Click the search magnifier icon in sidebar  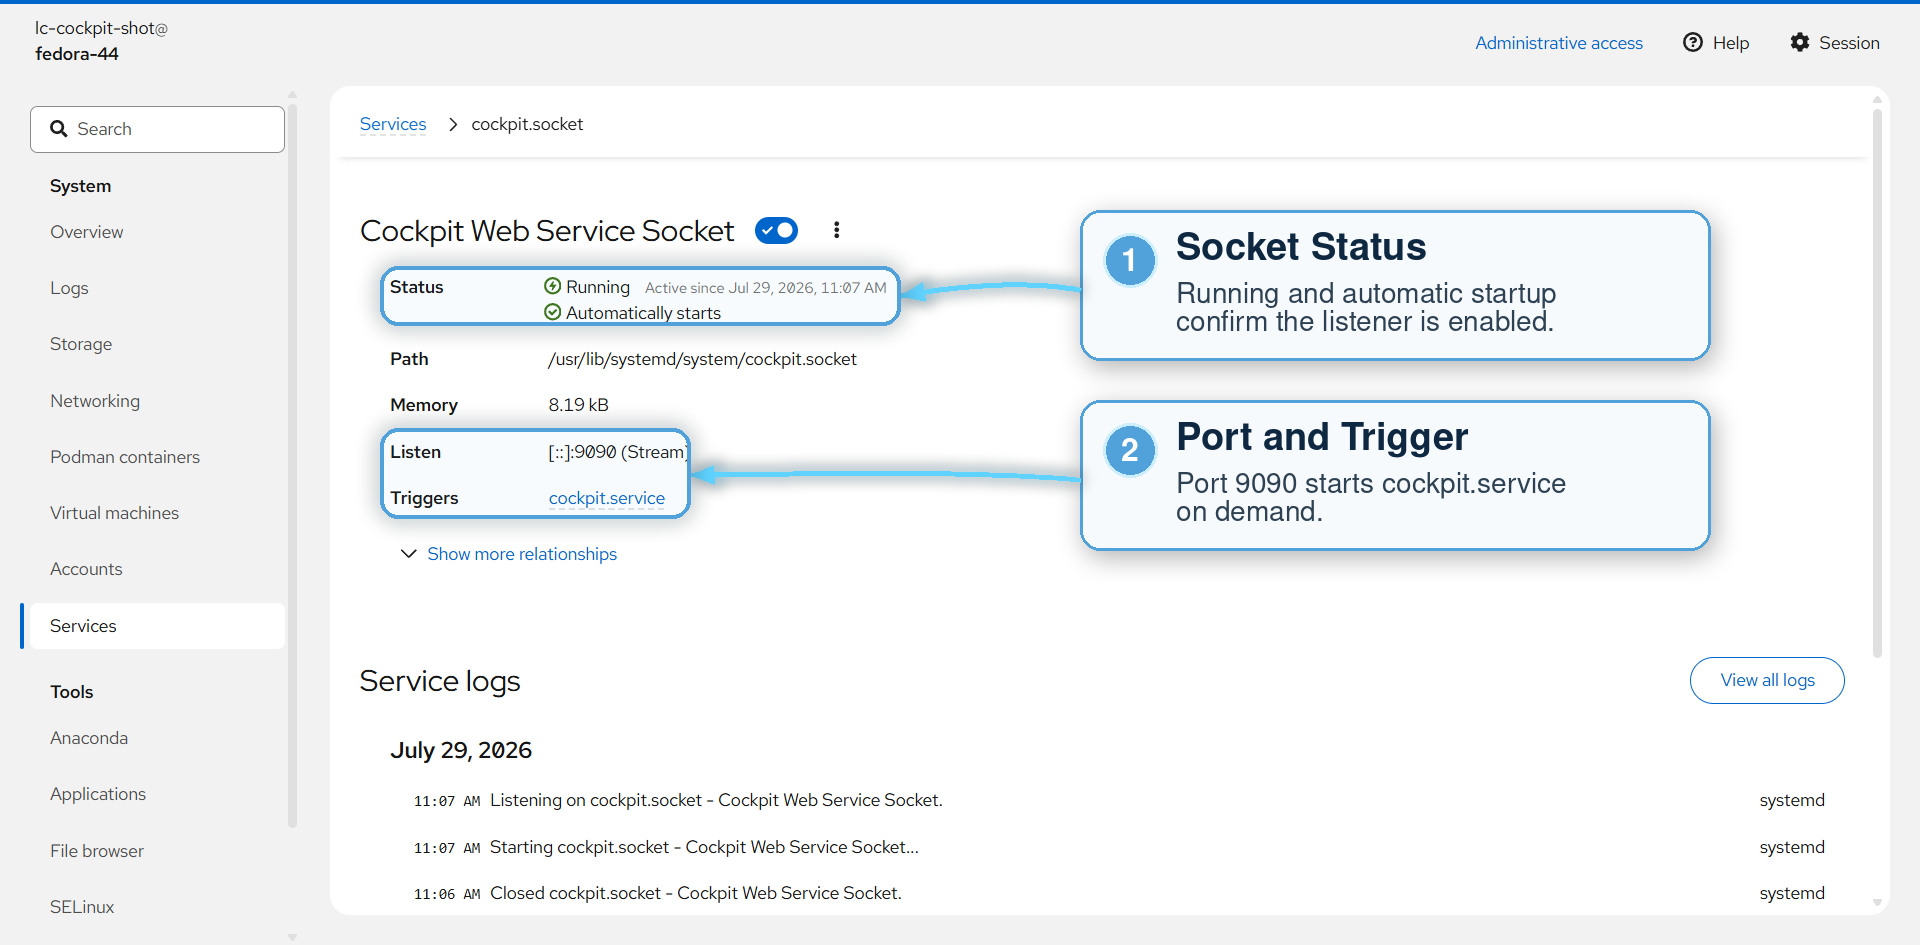pyautogui.click(x=59, y=129)
